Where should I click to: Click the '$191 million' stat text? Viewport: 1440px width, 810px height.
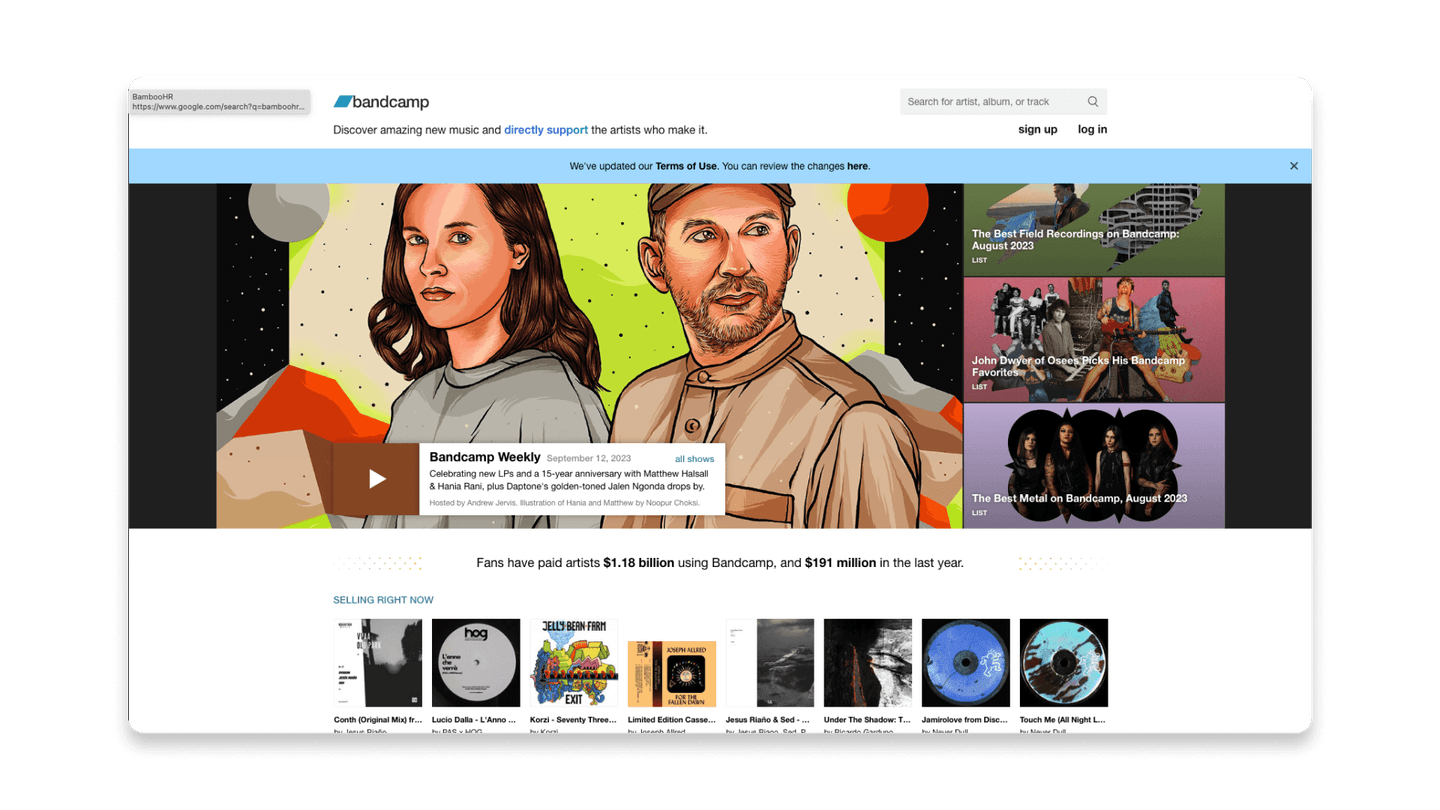840,563
